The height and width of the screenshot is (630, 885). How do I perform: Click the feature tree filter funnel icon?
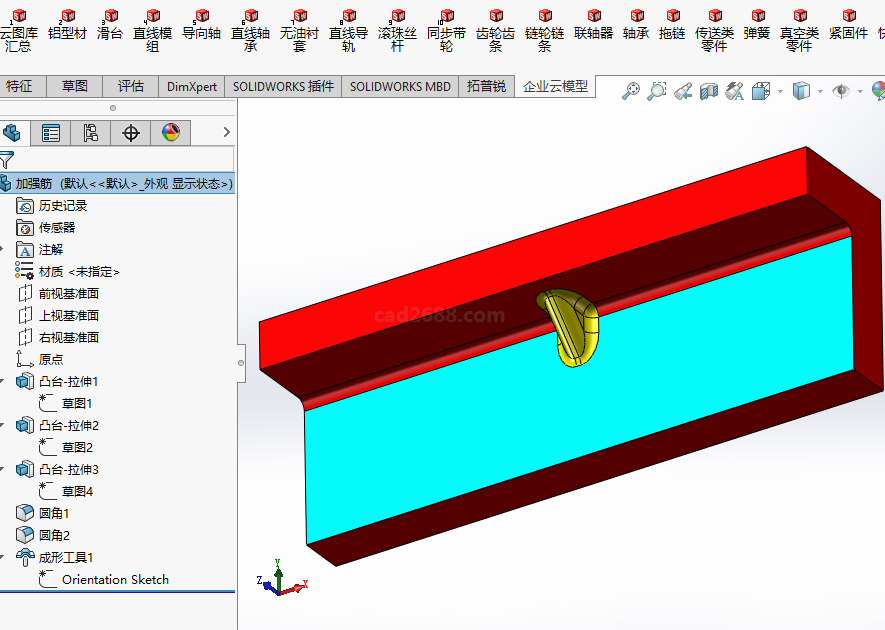click(7, 160)
